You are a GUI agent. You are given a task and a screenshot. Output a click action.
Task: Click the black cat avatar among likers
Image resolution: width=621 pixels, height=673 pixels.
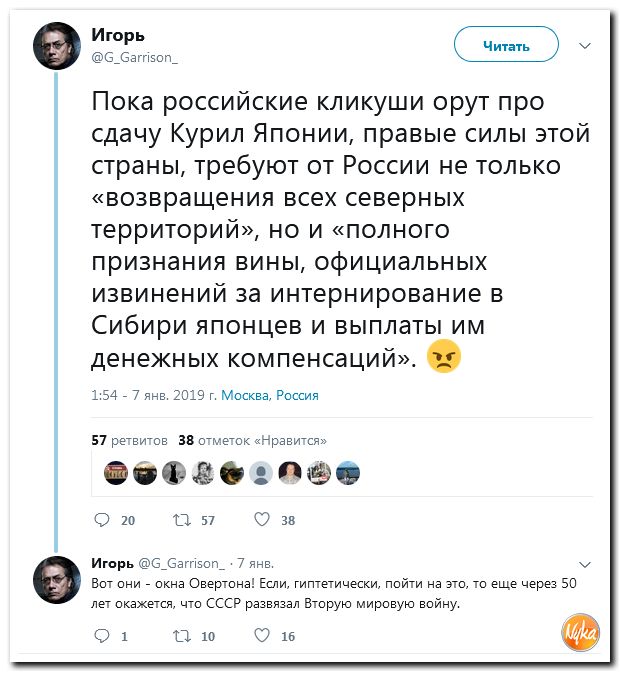tap(174, 473)
